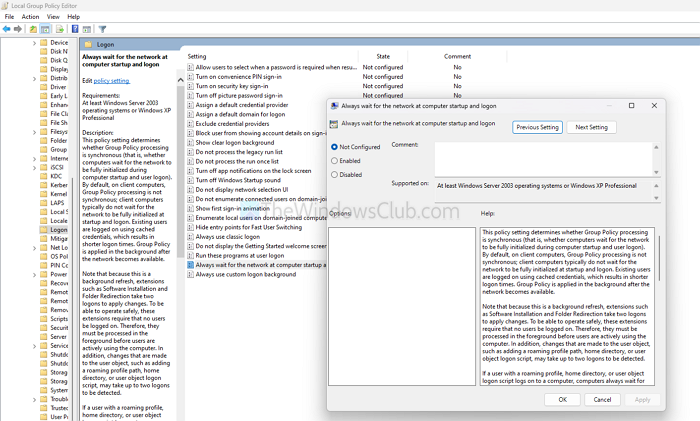Click the State column header
The image size is (700, 421).
coord(383,56)
